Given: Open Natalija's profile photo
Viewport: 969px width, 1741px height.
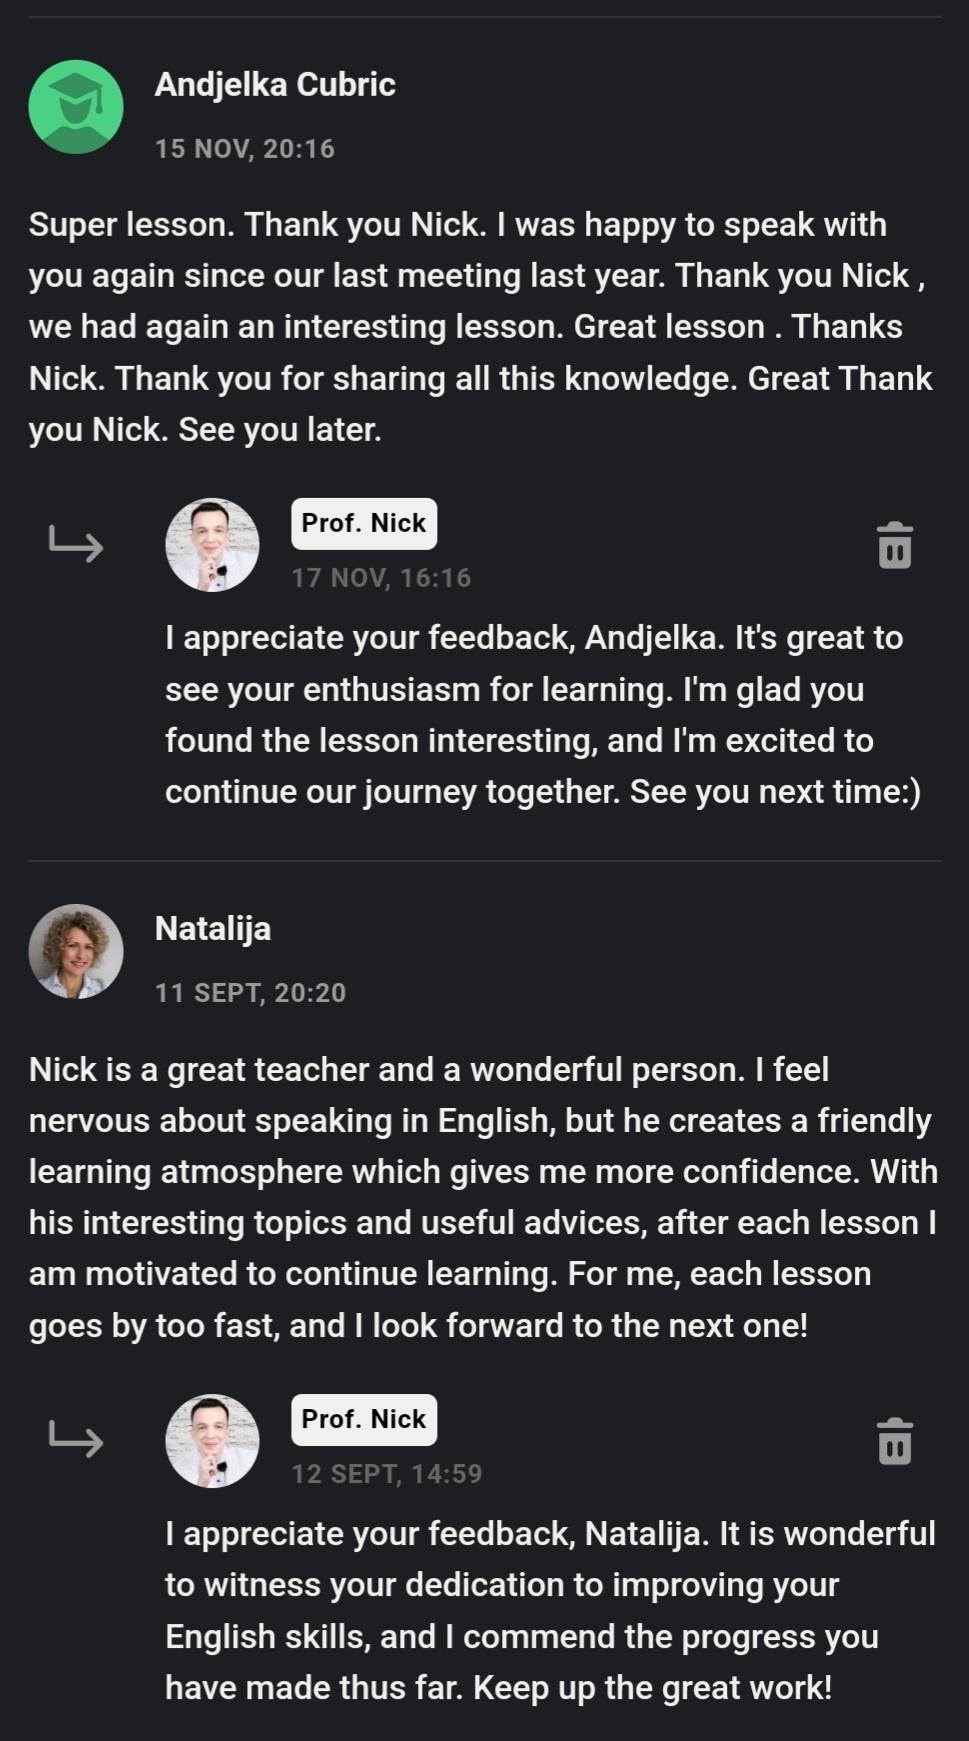Looking at the screenshot, I should pyautogui.click(x=76, y=951).
